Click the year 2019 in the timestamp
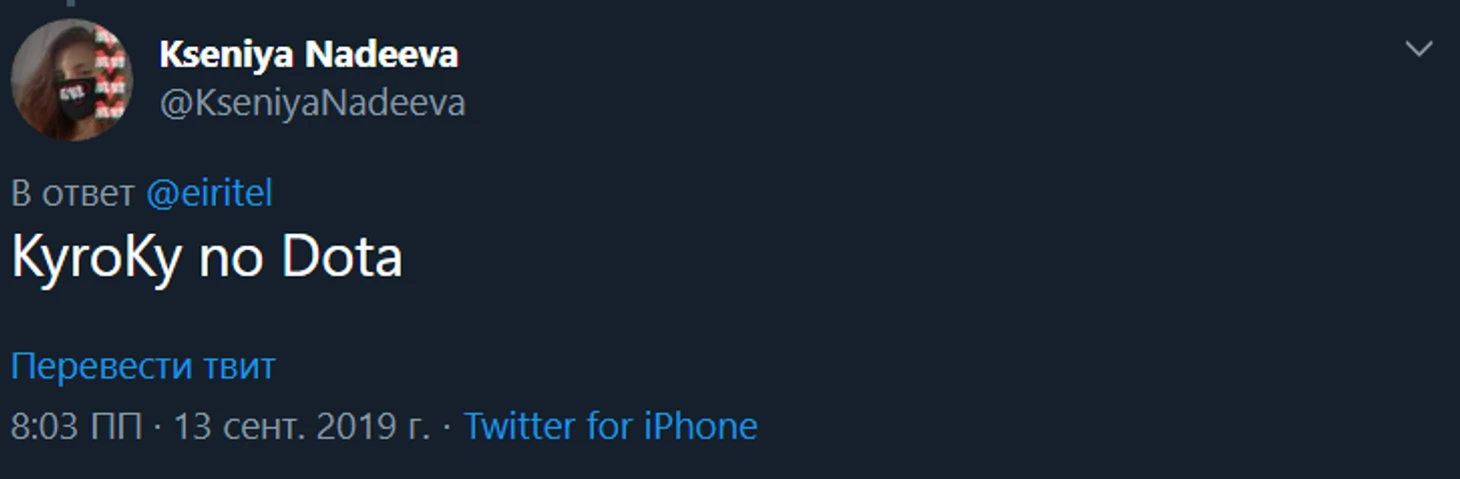1460x479 pixels. coord(357,427)
